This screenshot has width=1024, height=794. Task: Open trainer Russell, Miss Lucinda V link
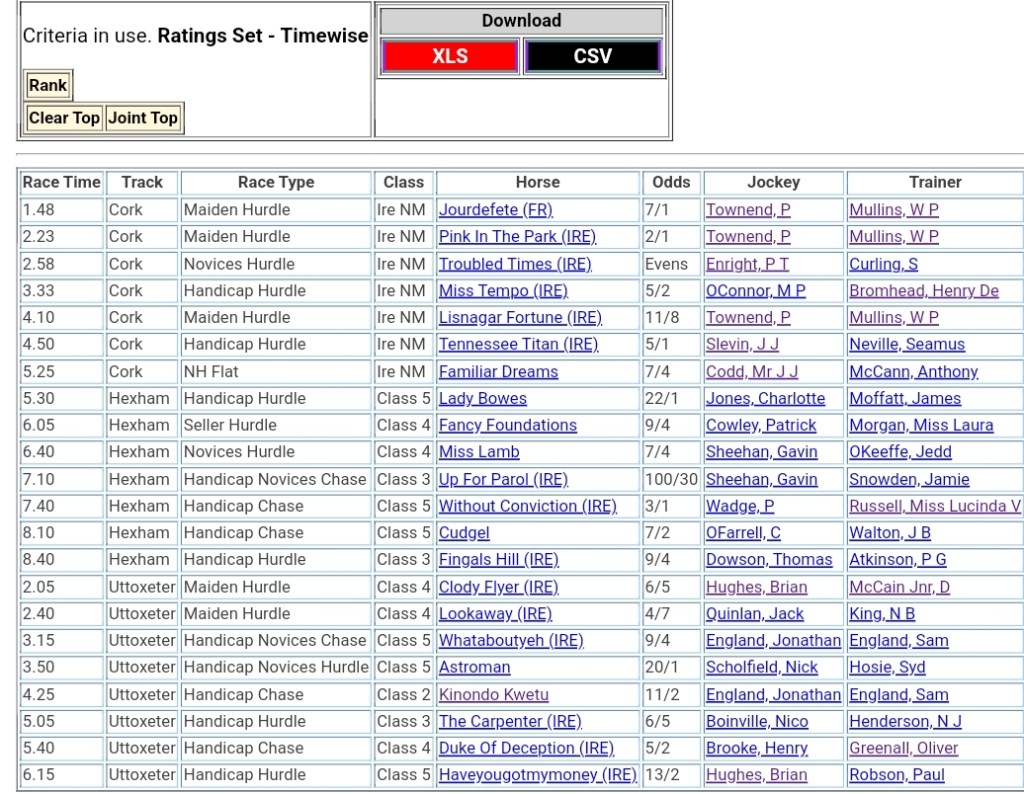(x=934, y=506)
